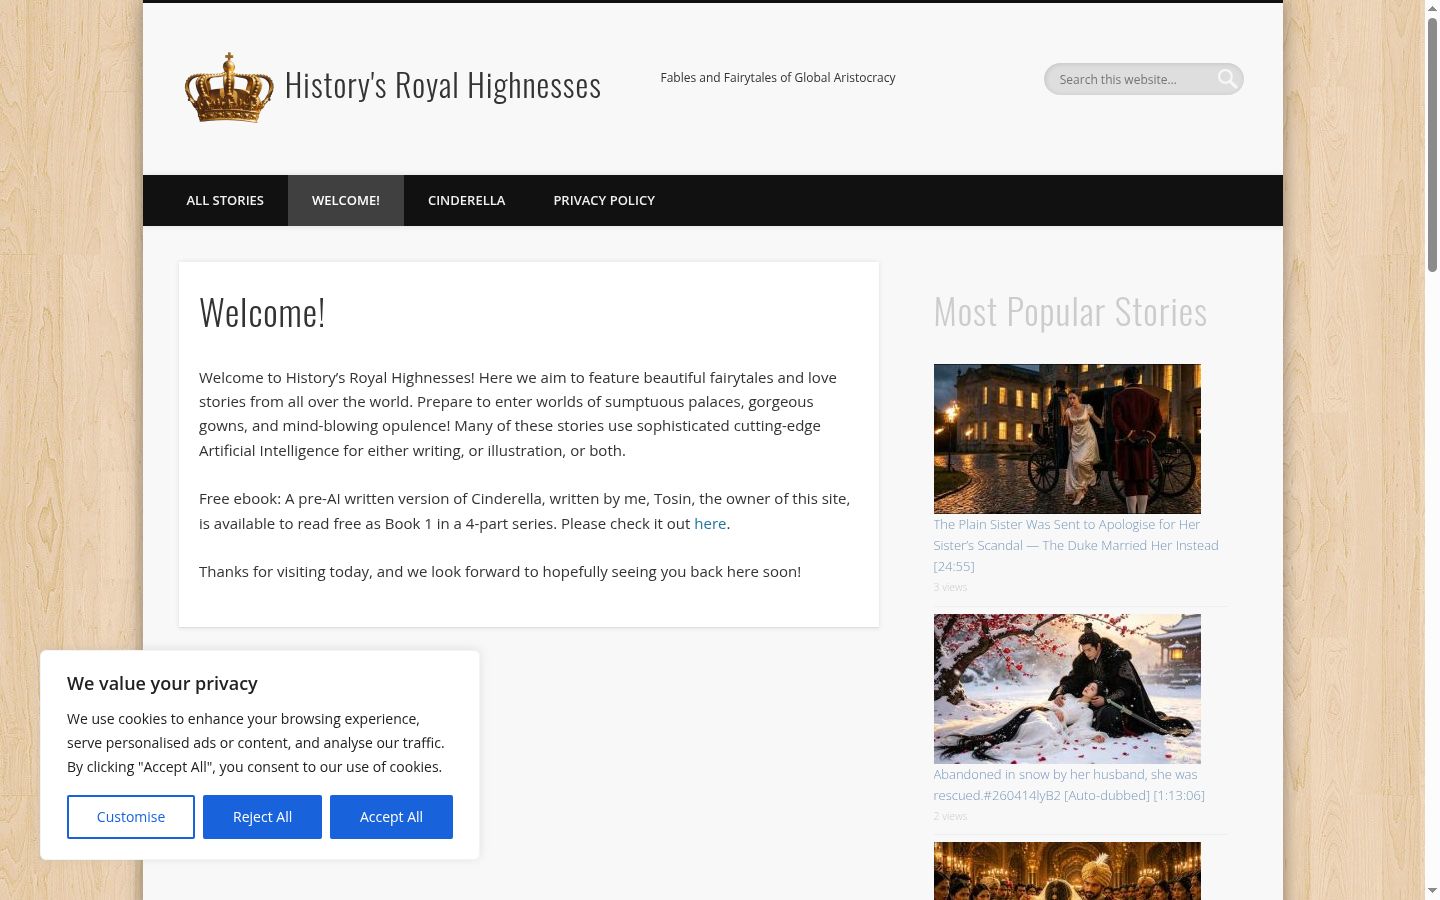
Task: Click the We value your privacy heading
Action: point(162,684)
